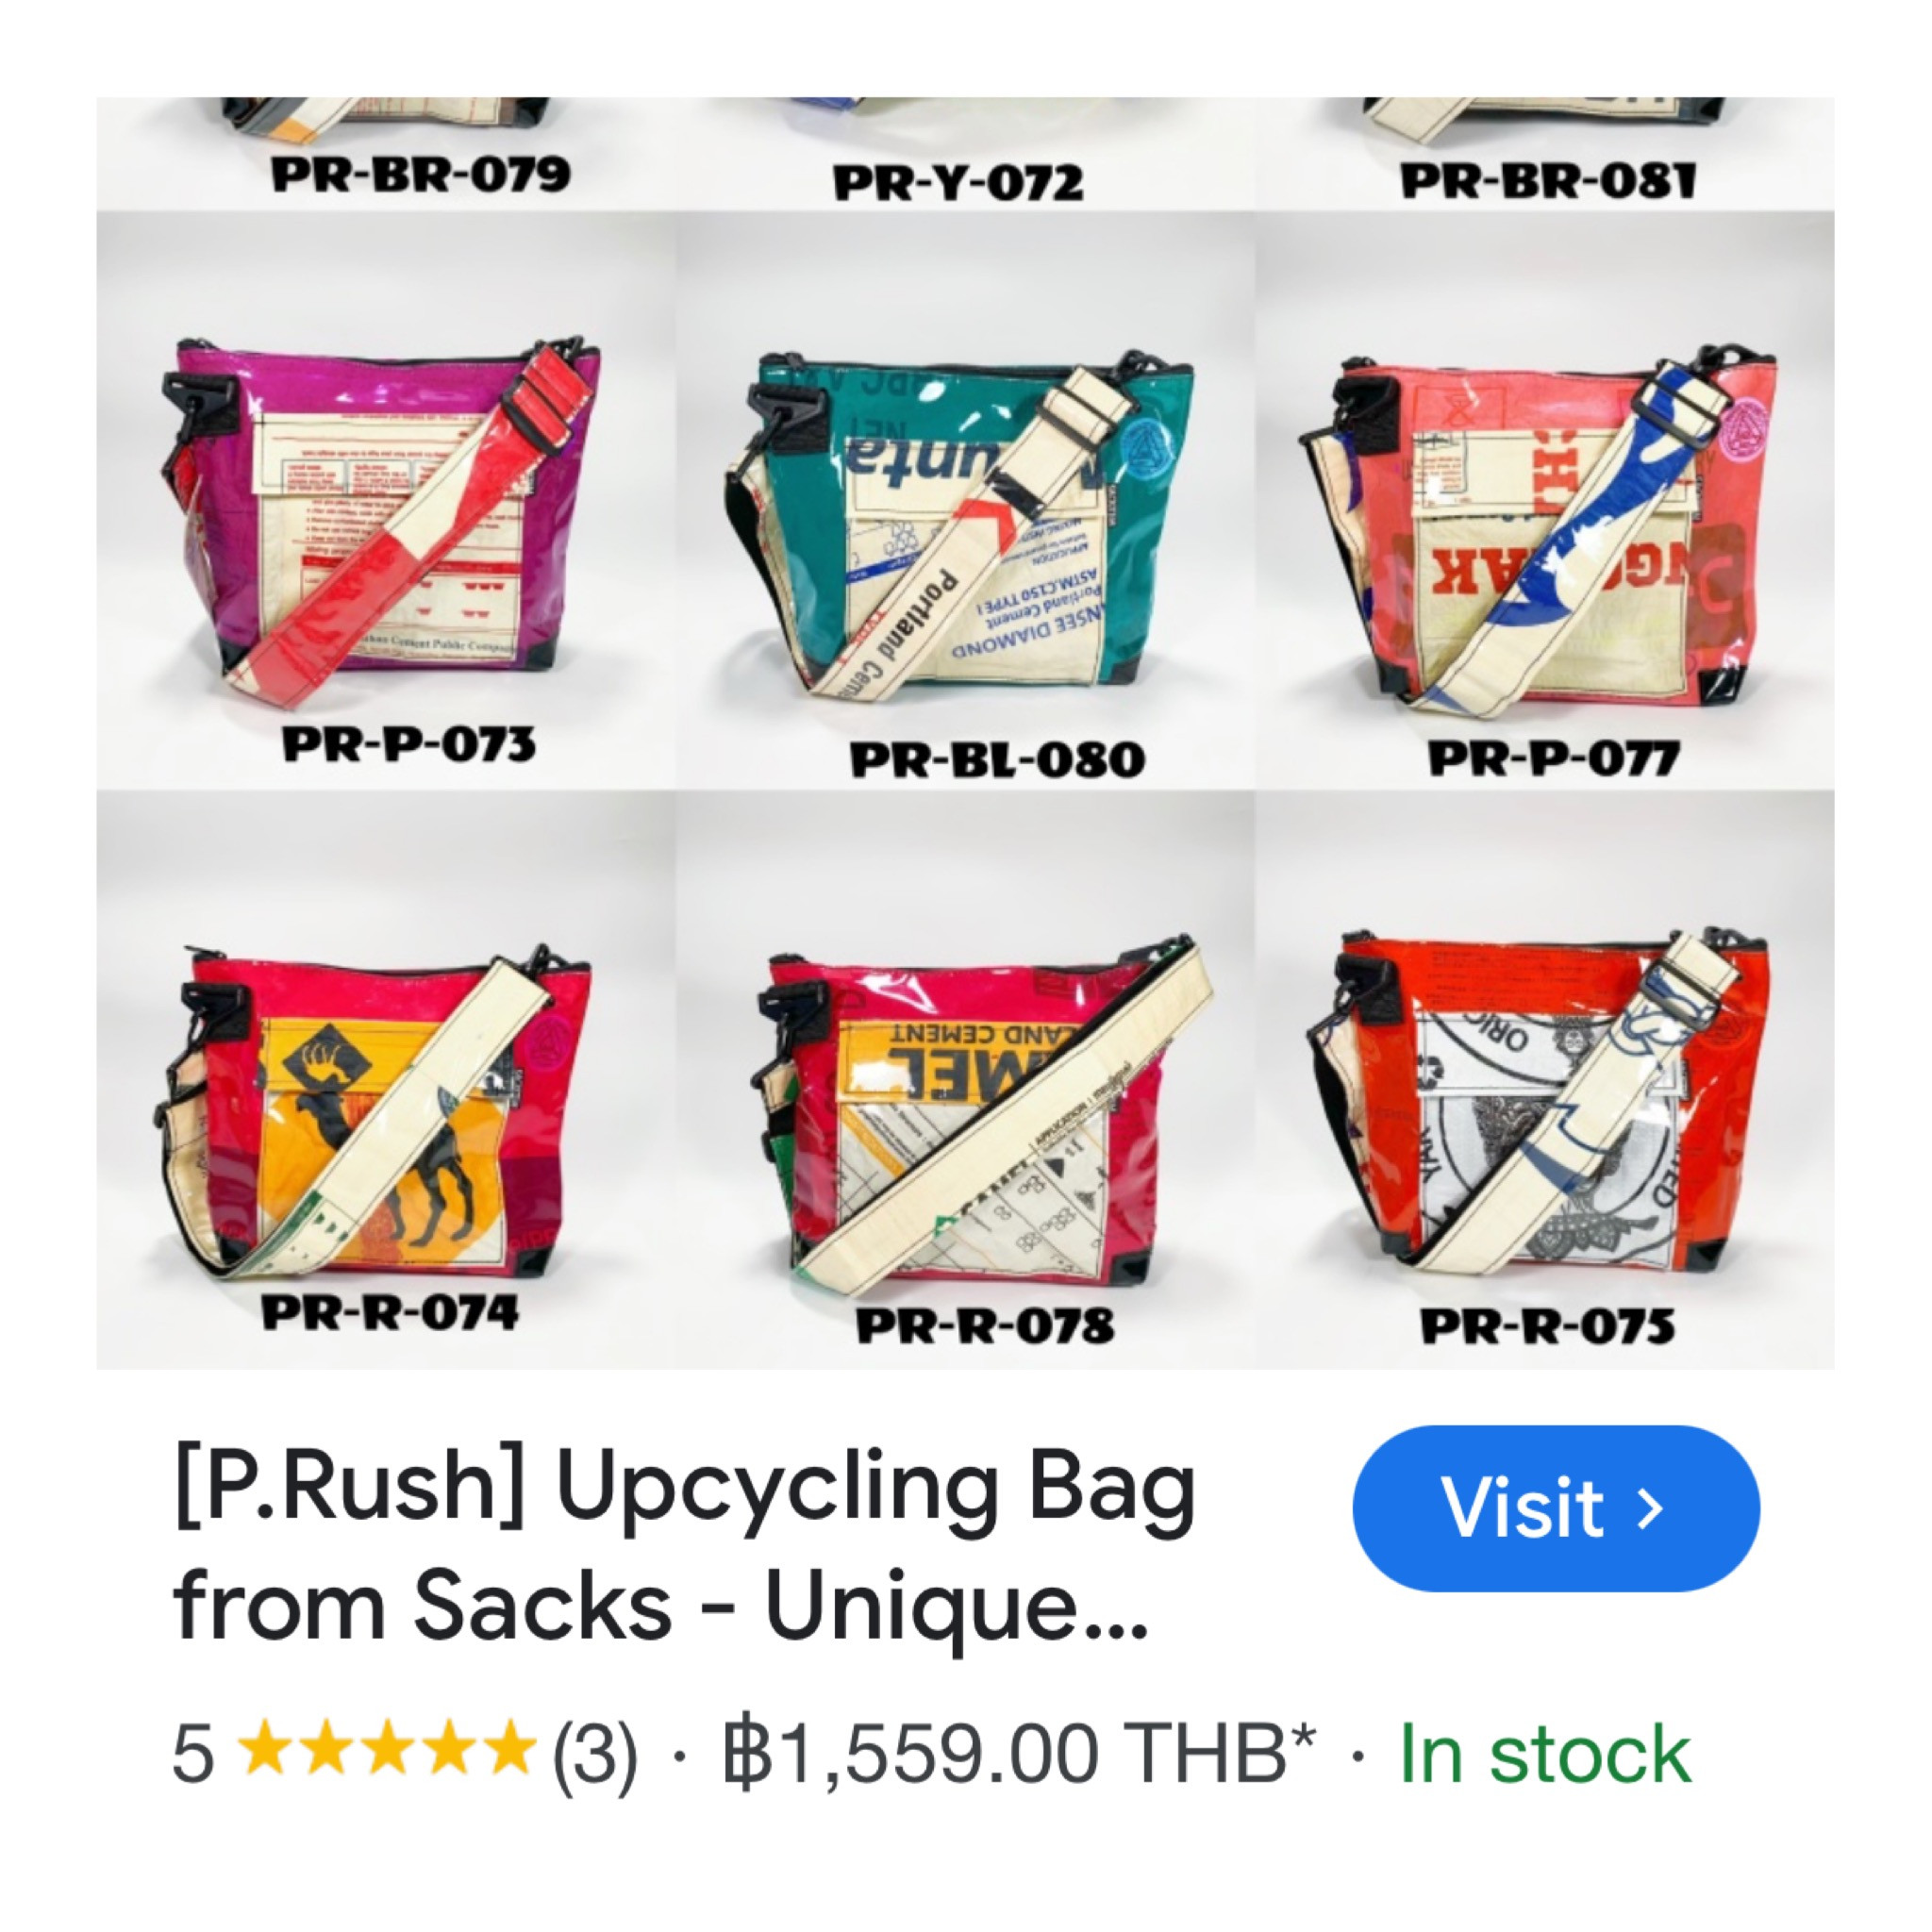Click the PR-BR-081 bag at top

(1545, 154)
